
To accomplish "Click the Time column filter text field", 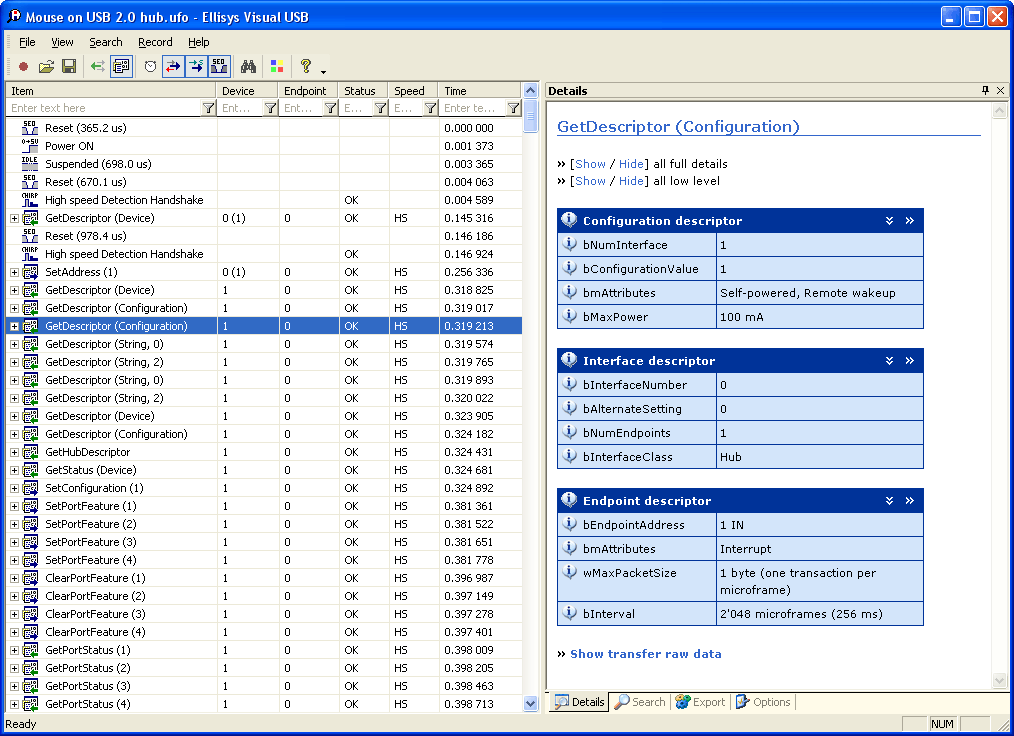I will tap(472, 108).
